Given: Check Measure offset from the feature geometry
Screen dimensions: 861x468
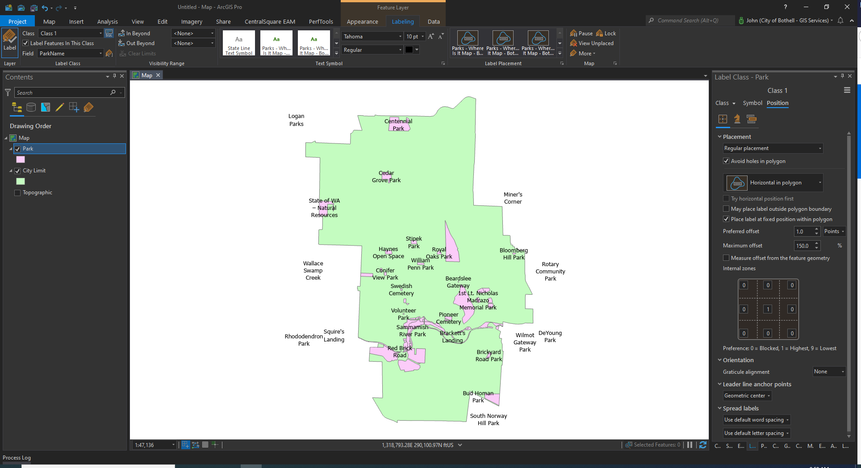Looking at the screenshot, I should (x=726, y=258).
